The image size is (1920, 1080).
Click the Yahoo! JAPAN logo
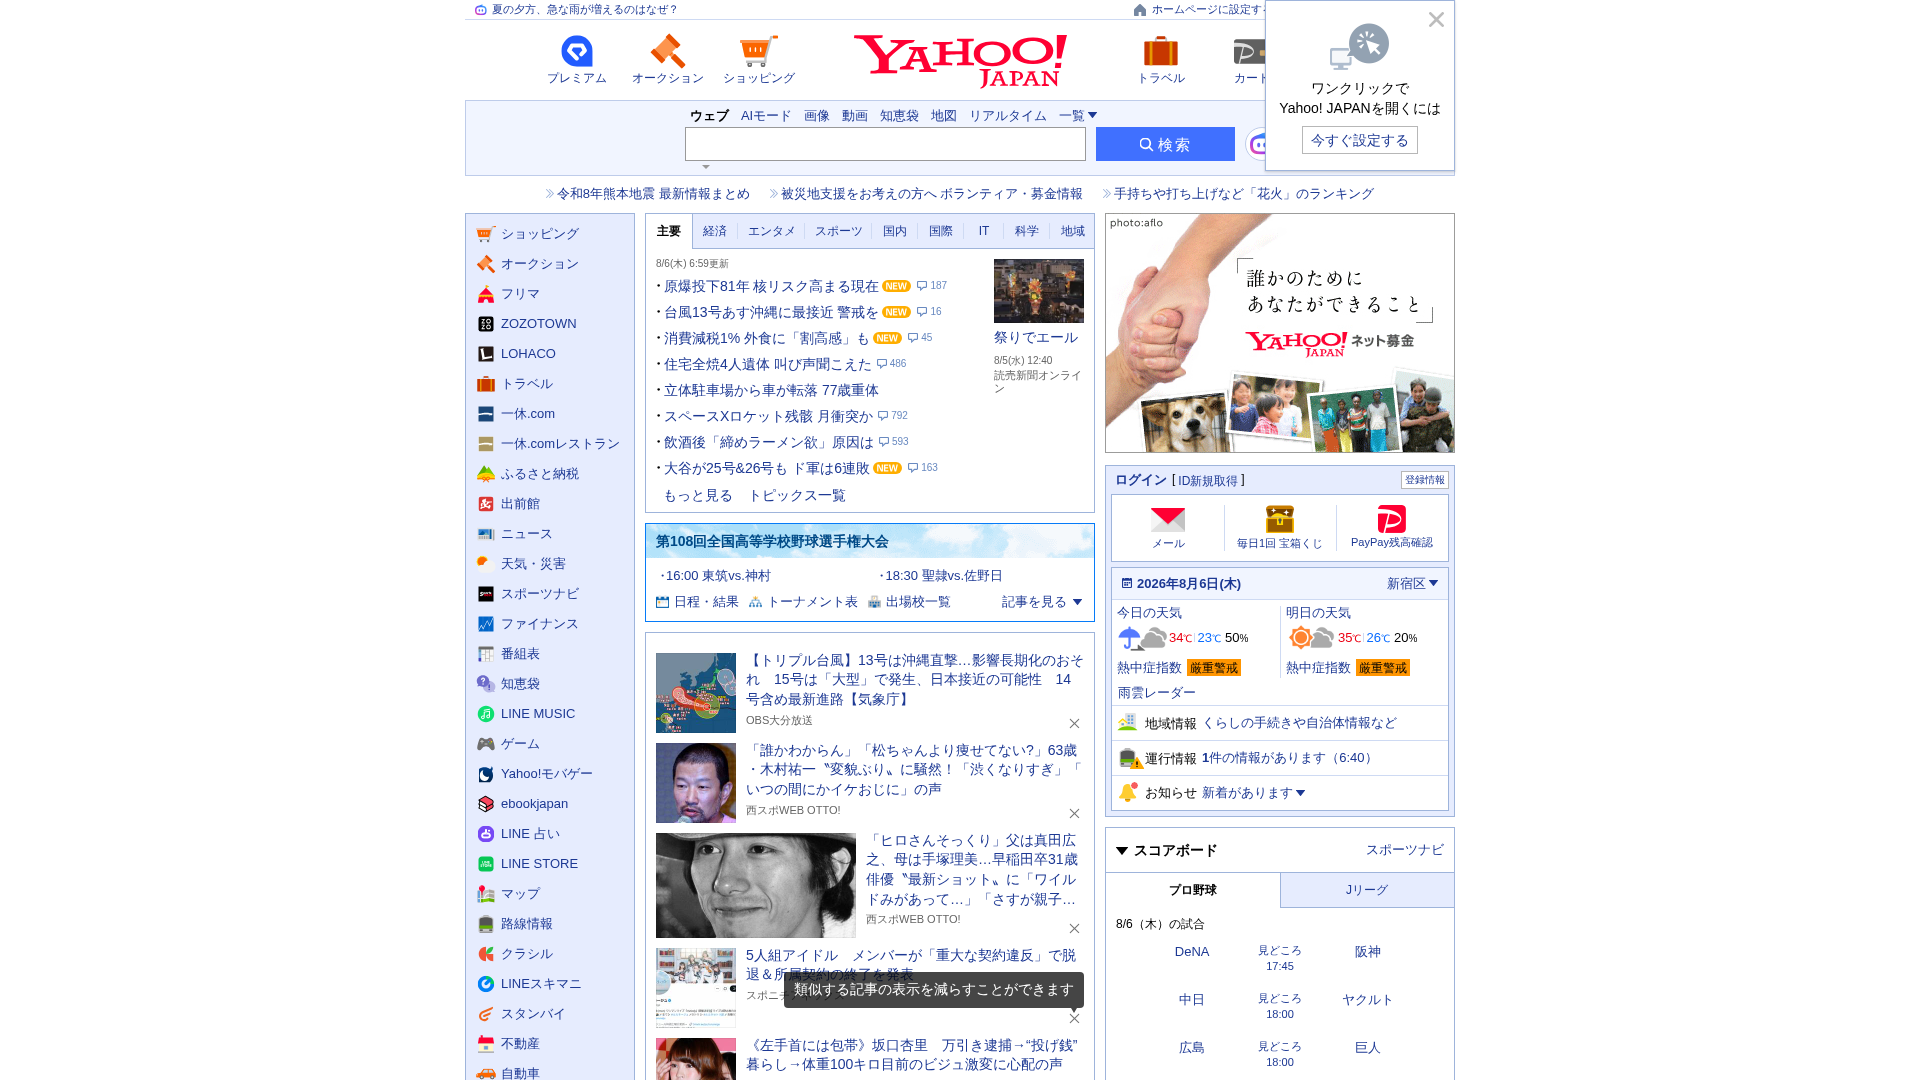pyautogui.click(x=960, y=61)
